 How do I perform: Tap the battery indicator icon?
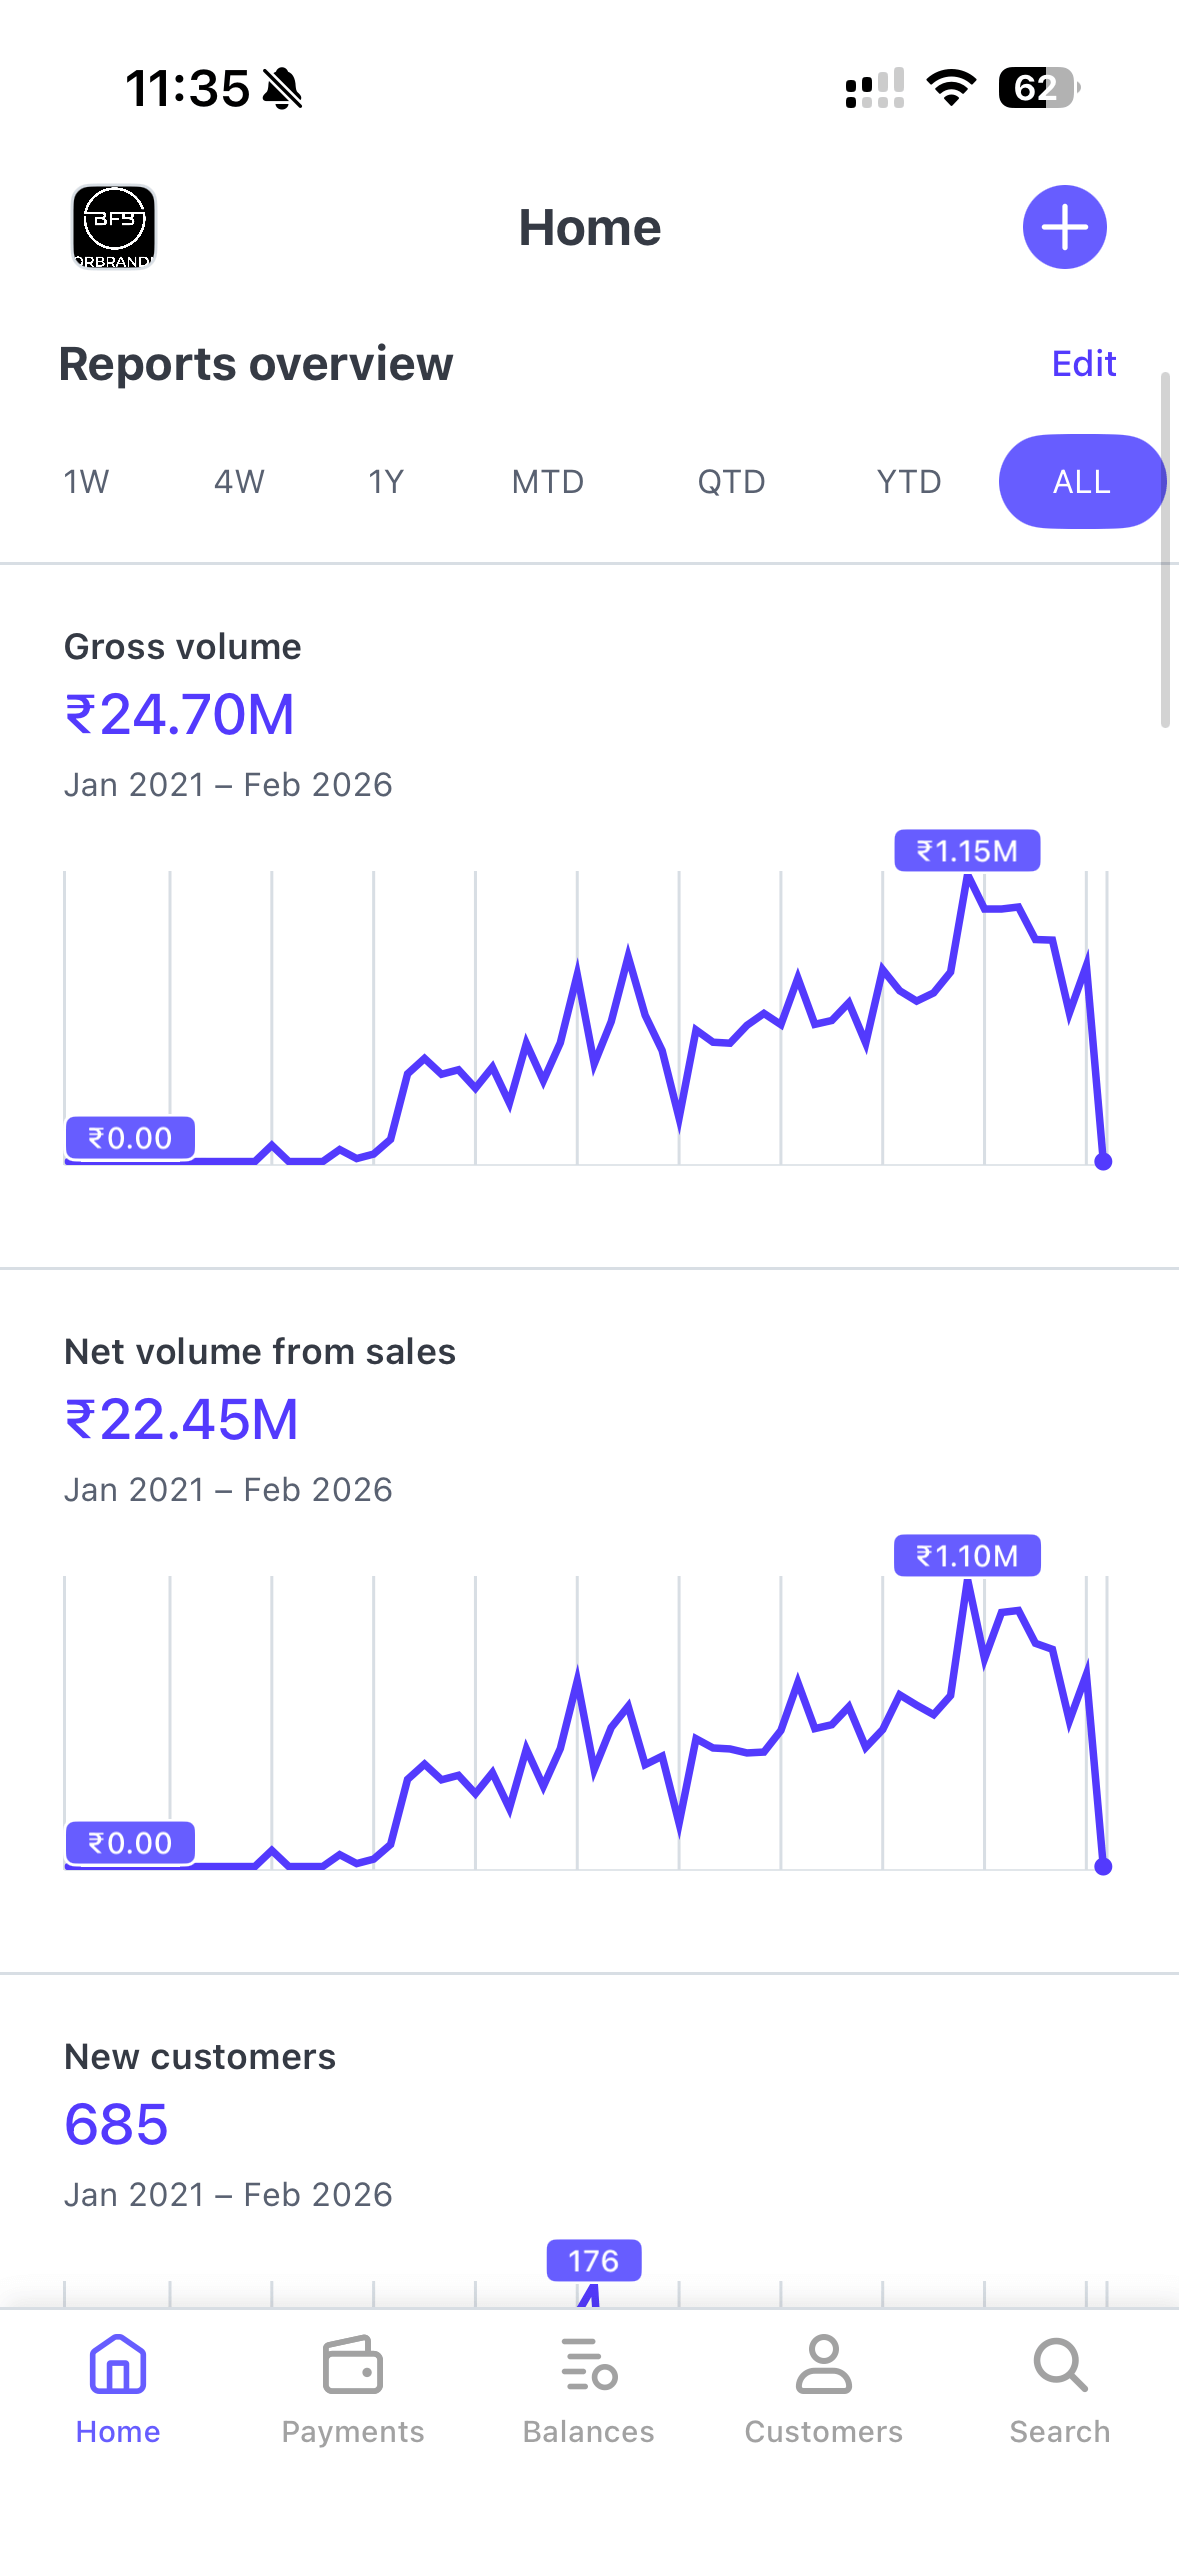(1038, 88)
